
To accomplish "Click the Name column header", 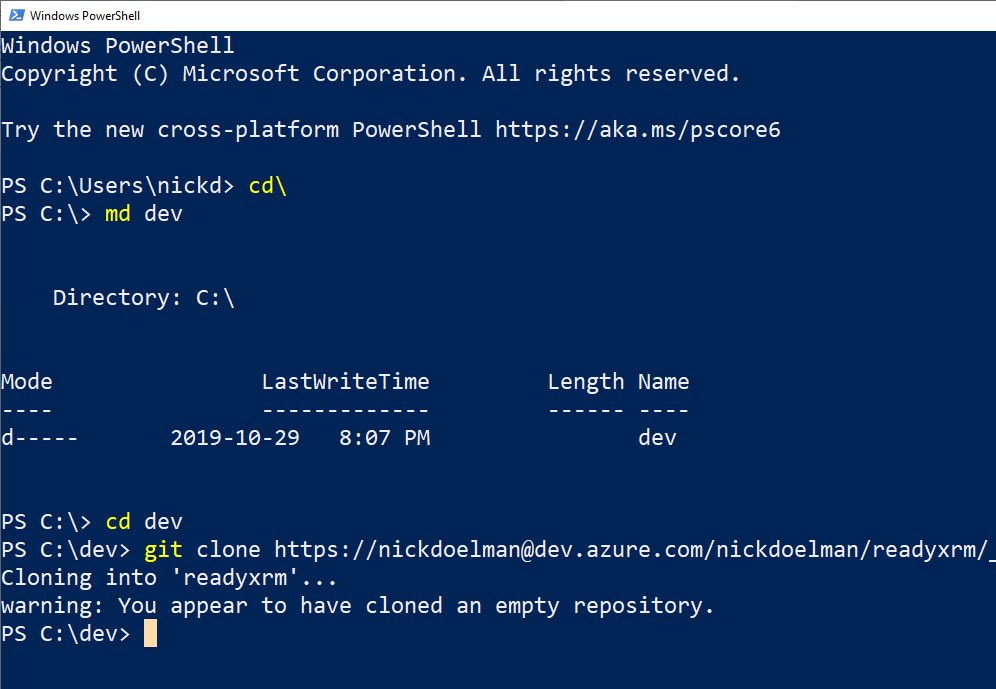I will coord(663,382).
